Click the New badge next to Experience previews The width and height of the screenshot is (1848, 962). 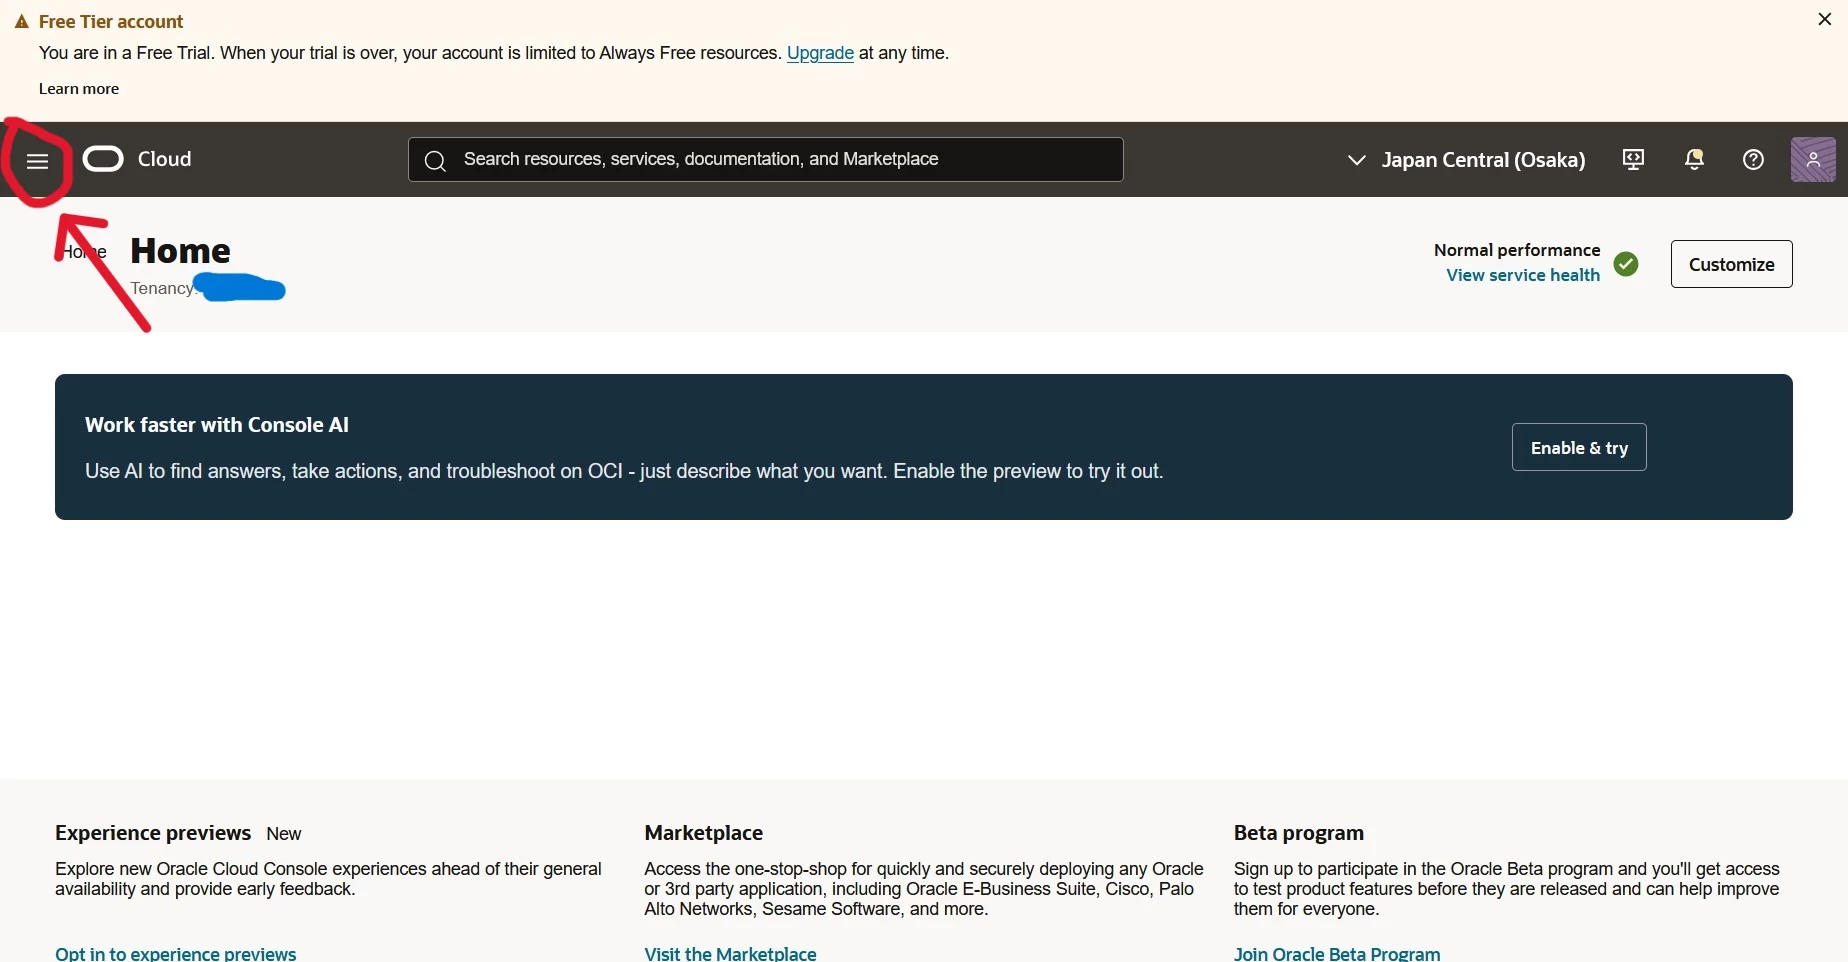click(284, 834)
